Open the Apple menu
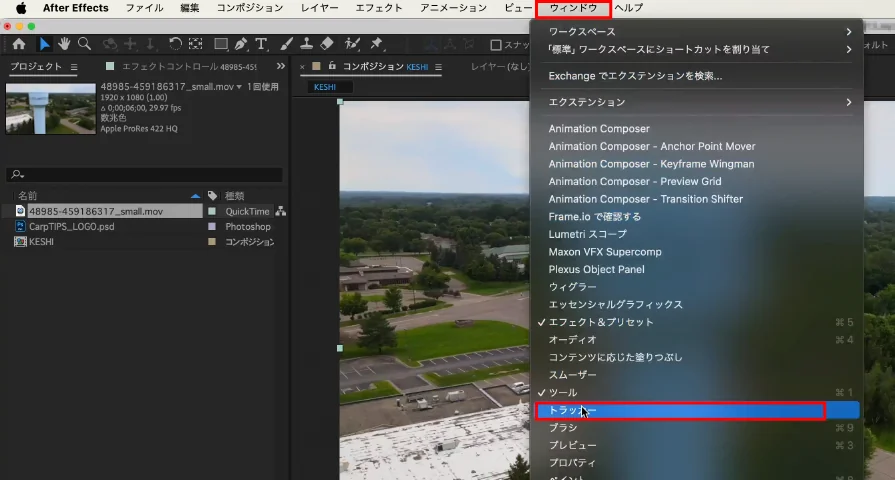Screen dimensions: 895x480 tap(21, 8)
